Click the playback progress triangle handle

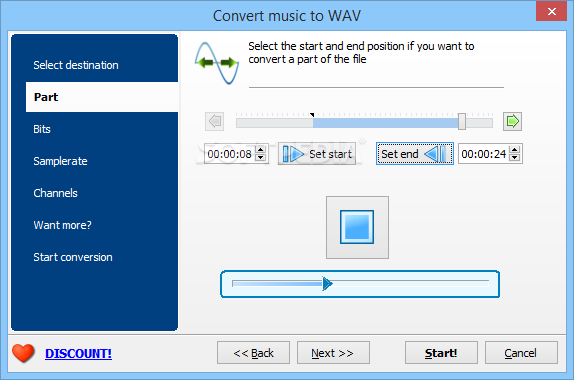327,284
